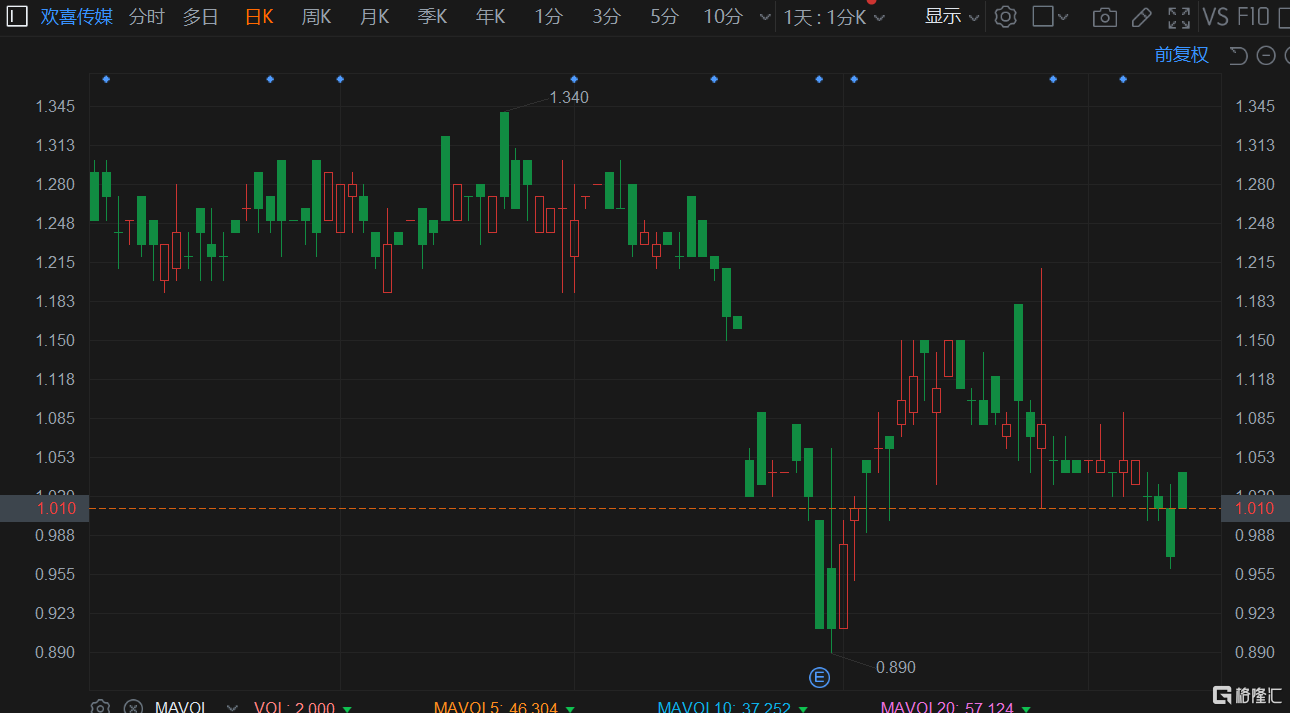Select the square layout window icon
Image resolution: width=1290 pixels, height=713 pixels.
(1043, 16)
